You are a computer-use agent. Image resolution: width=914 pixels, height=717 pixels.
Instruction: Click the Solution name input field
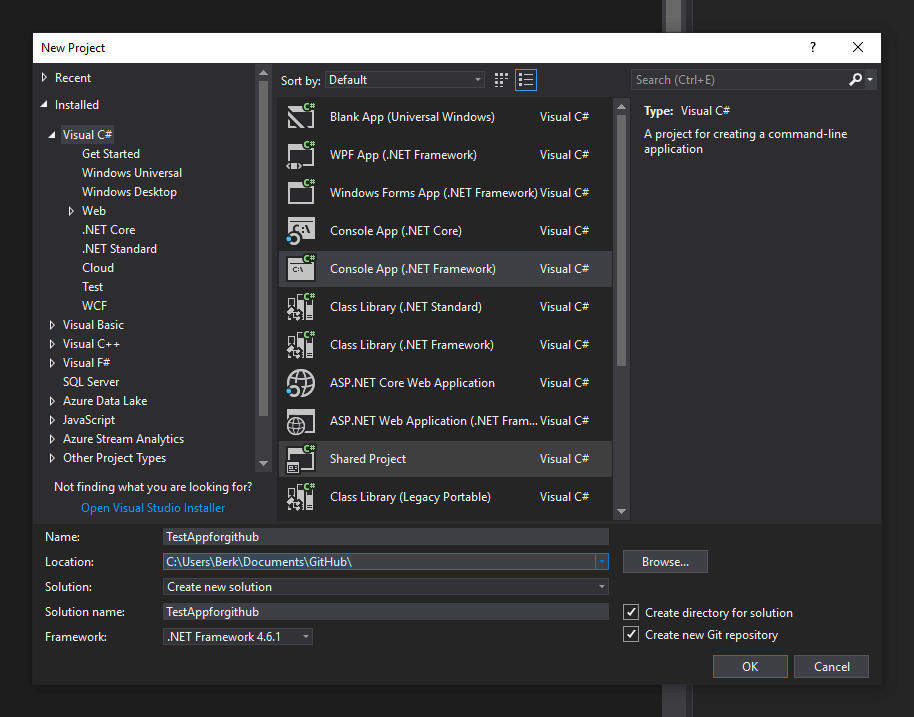pos(386,611)
